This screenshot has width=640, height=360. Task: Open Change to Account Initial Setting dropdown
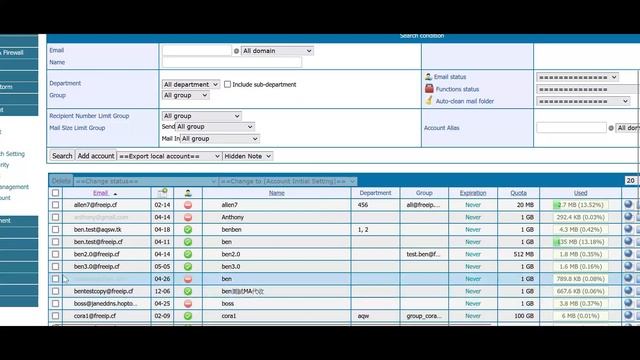tap(288, 181)
